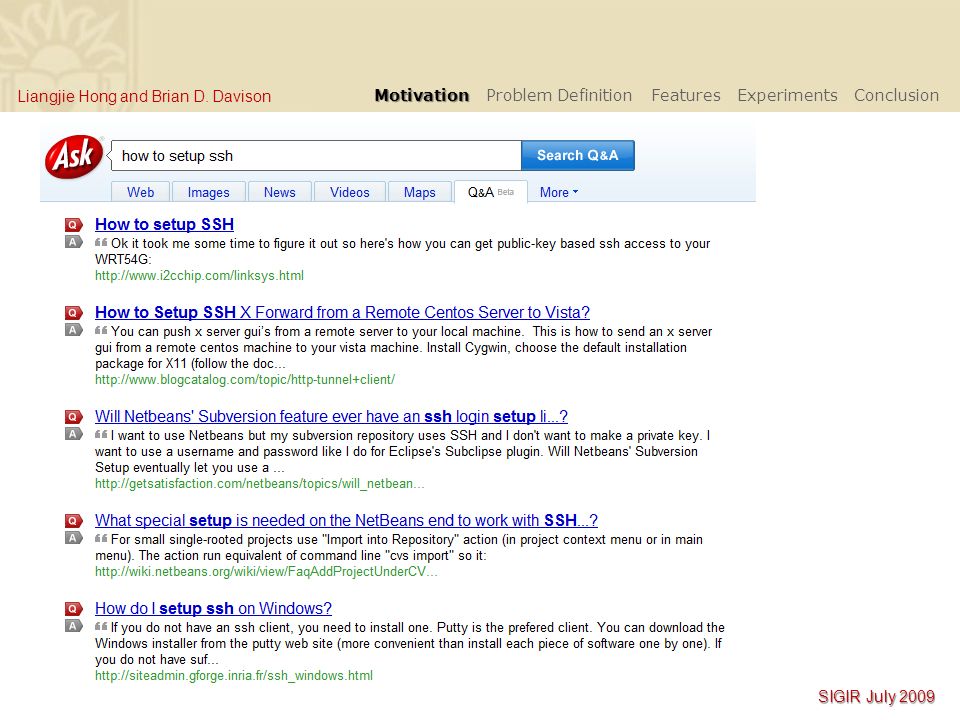Click the A icon beside 'If you do not have an ssh client'

point(73,626)
